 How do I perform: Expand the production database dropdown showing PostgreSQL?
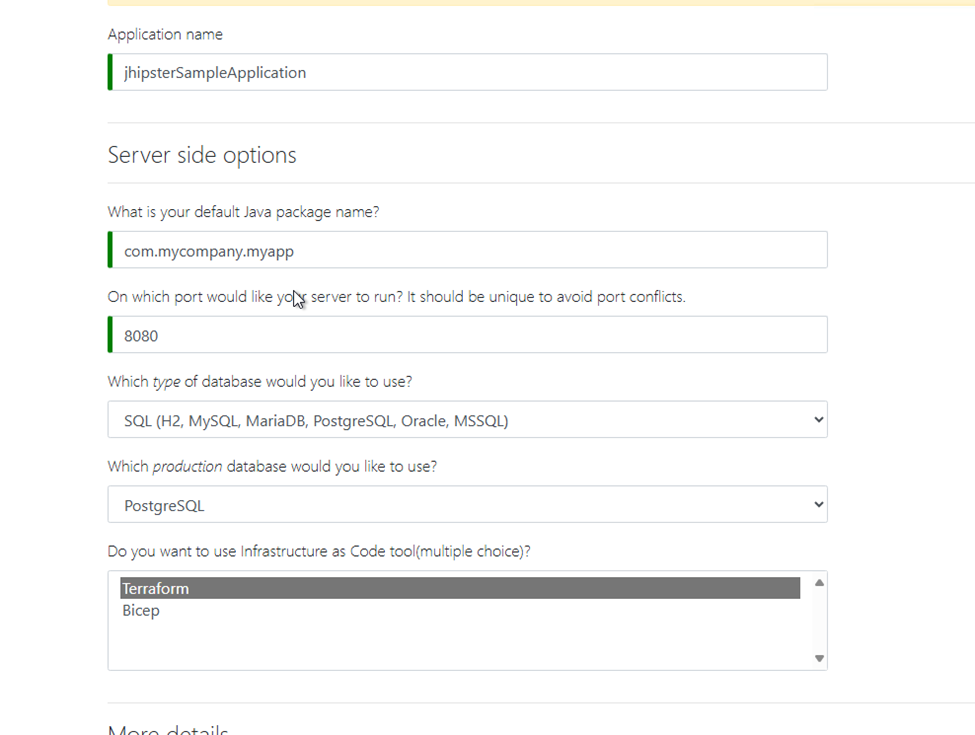point(467,505)
